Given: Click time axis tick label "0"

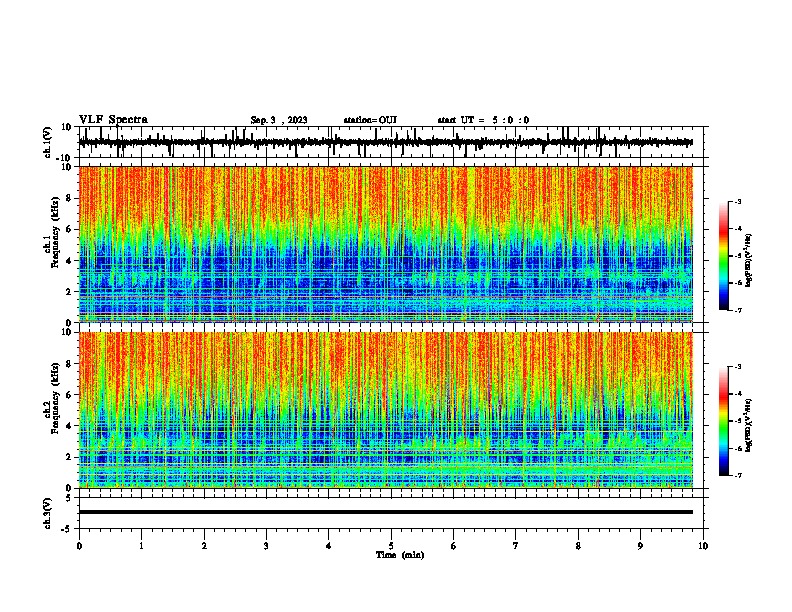Looking at the screenshot, I should pyautogui.click(x=79, y=546).
